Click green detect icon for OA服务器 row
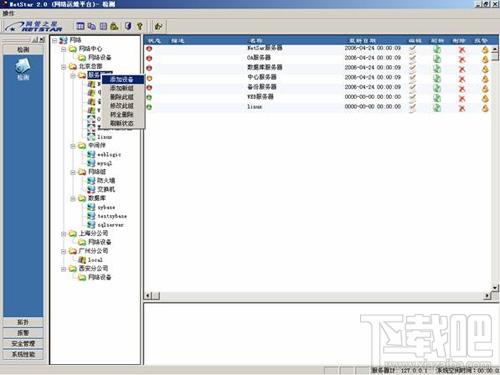 coord(437,59)
